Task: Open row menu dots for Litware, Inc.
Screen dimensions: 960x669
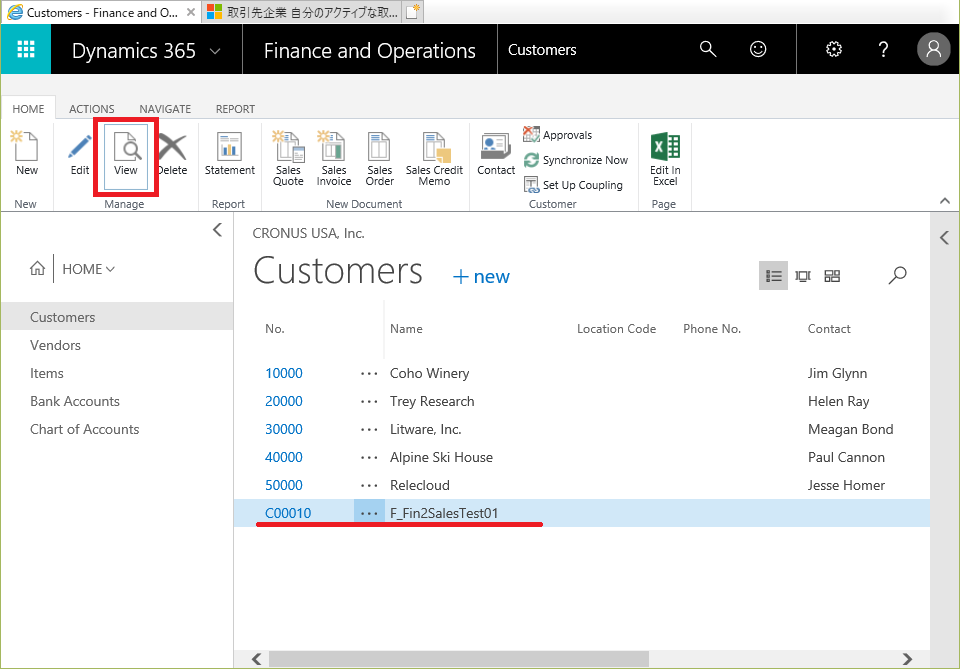Action: click(x=369, y=430)
